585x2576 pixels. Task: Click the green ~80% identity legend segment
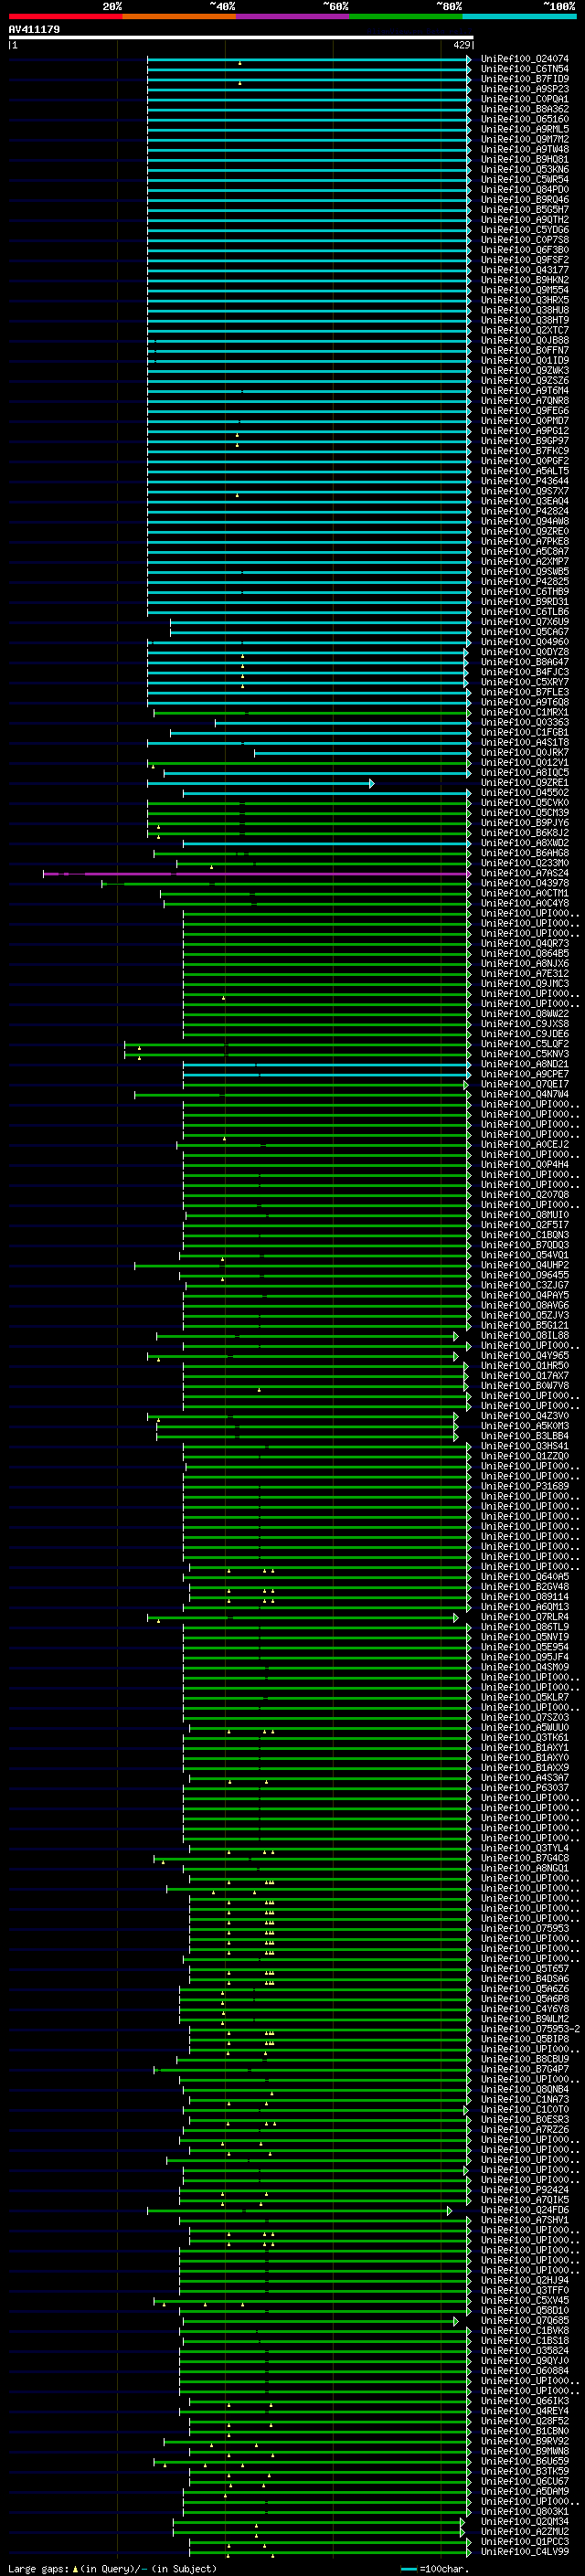pyautogui.click(x=406, y=17)
